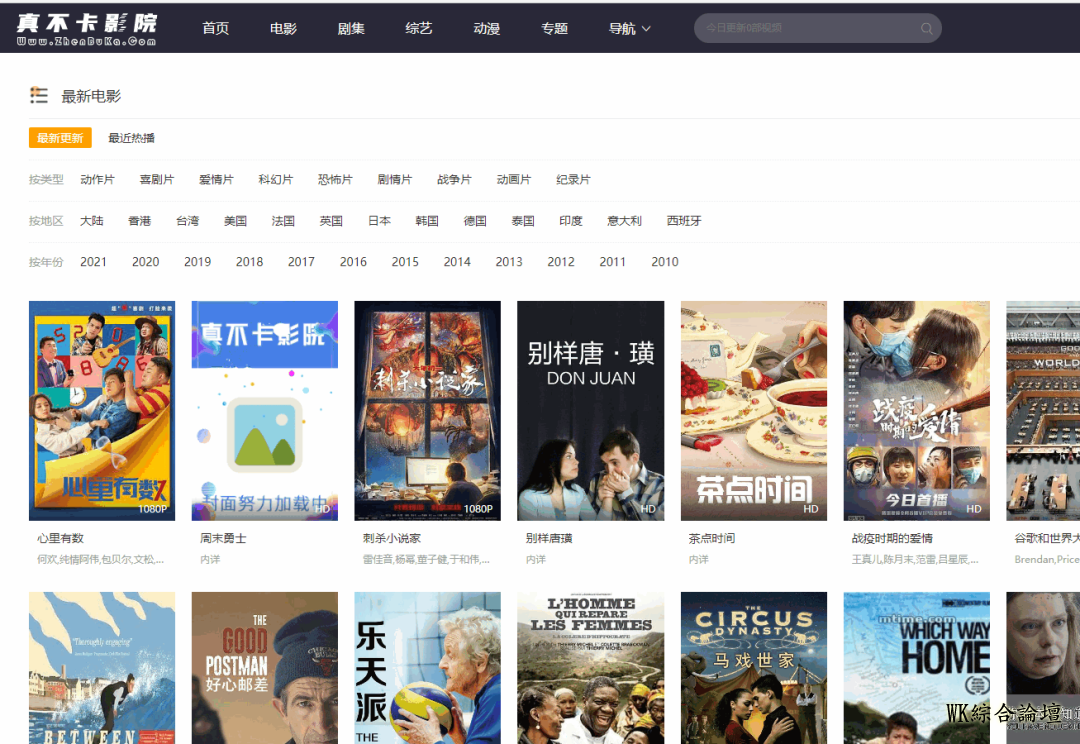Open the 乐天派 movie poster
The image size is (1080, 744).
point(428,668)
